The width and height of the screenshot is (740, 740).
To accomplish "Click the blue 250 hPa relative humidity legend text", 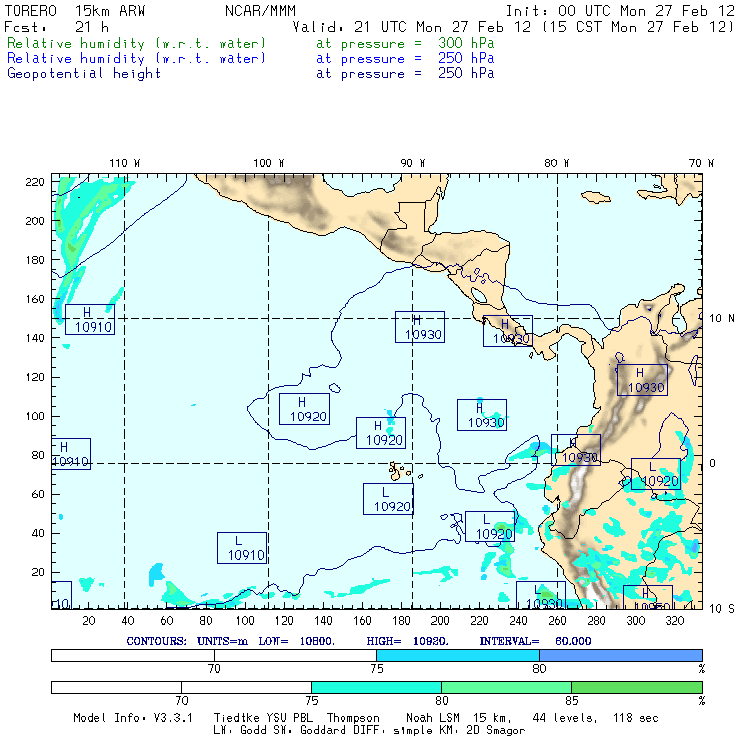I will pos(137,59).
